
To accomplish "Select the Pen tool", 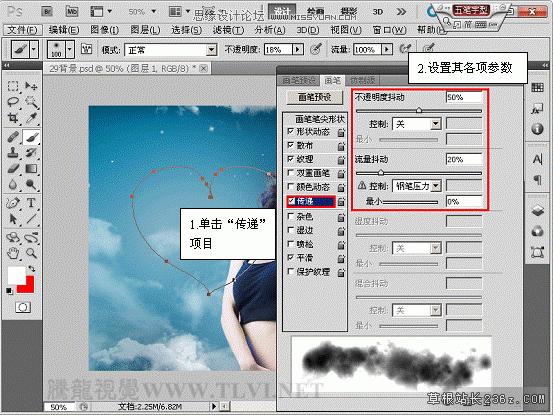I will click(13, 203).
